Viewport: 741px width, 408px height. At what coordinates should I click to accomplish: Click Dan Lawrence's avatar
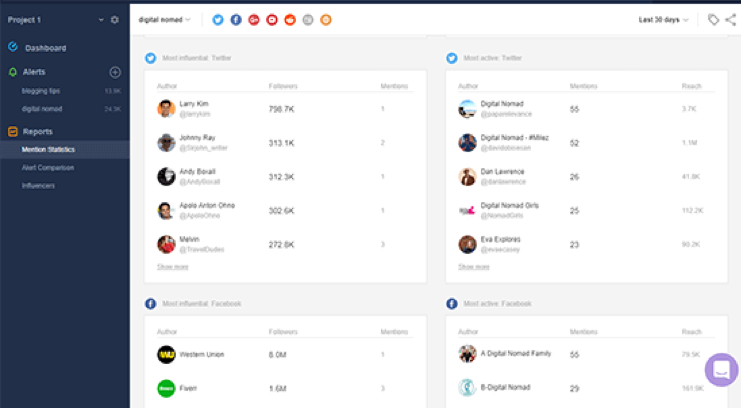[x=467, y=176]
